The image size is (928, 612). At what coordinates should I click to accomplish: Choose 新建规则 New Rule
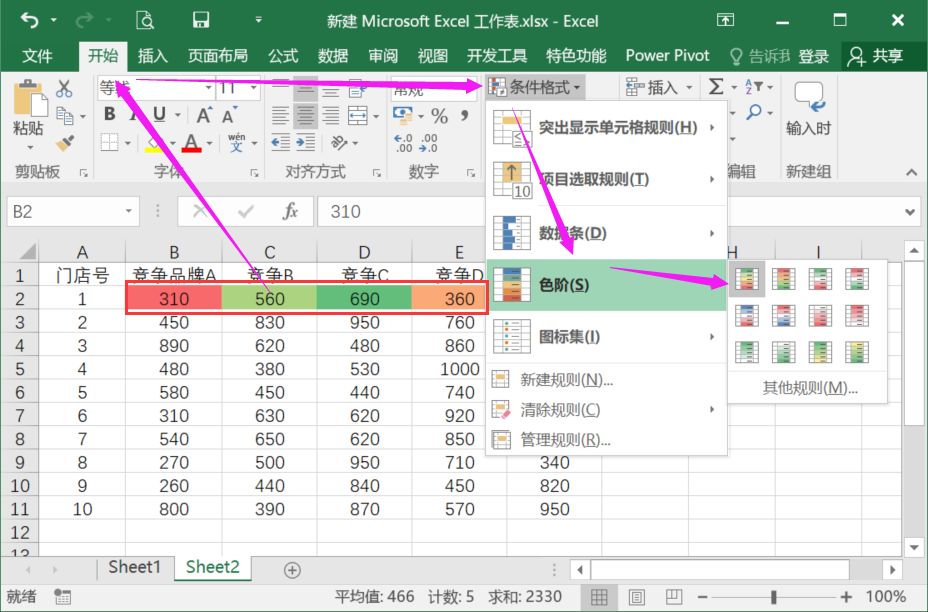point(606,379)
